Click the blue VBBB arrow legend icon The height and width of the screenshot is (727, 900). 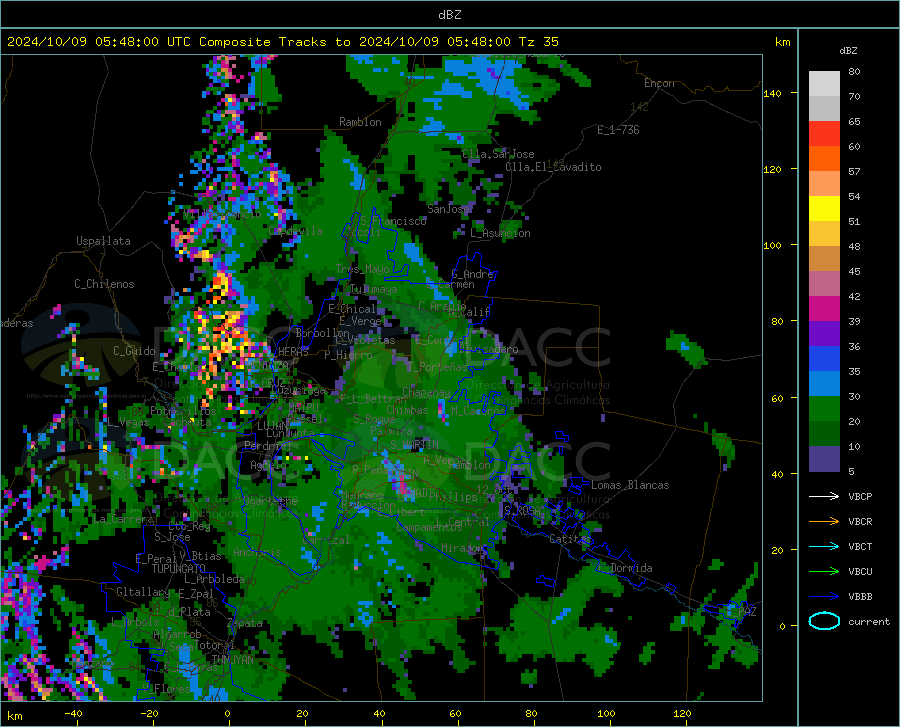point(824,597)
